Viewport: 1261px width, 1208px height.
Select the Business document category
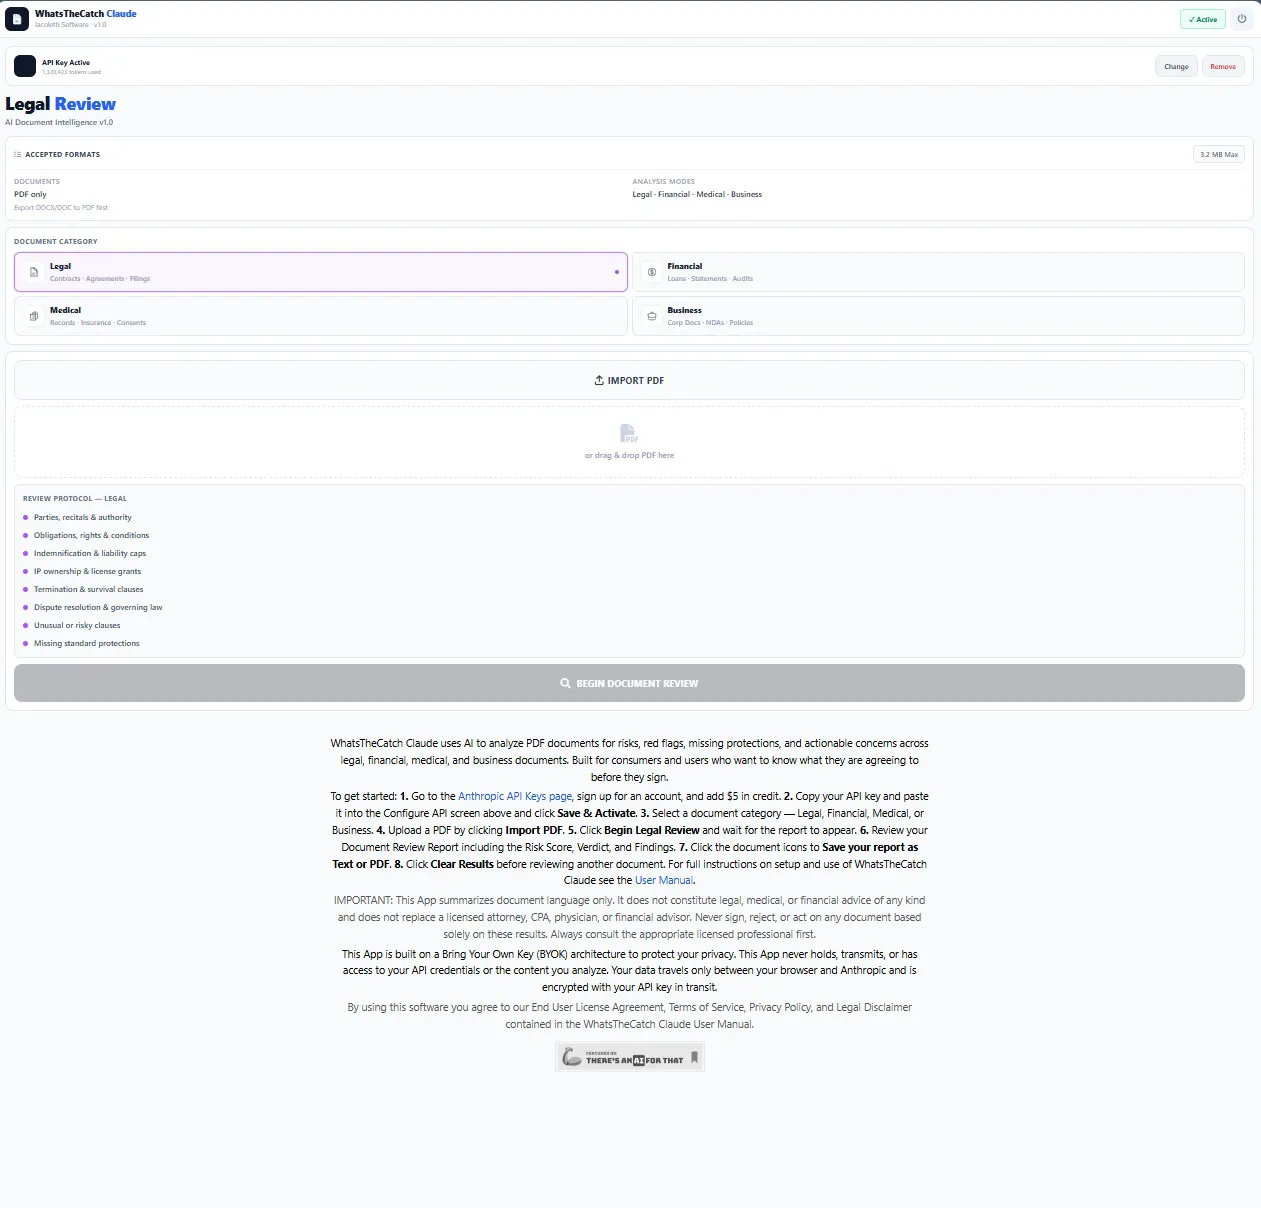coord(938,316)
